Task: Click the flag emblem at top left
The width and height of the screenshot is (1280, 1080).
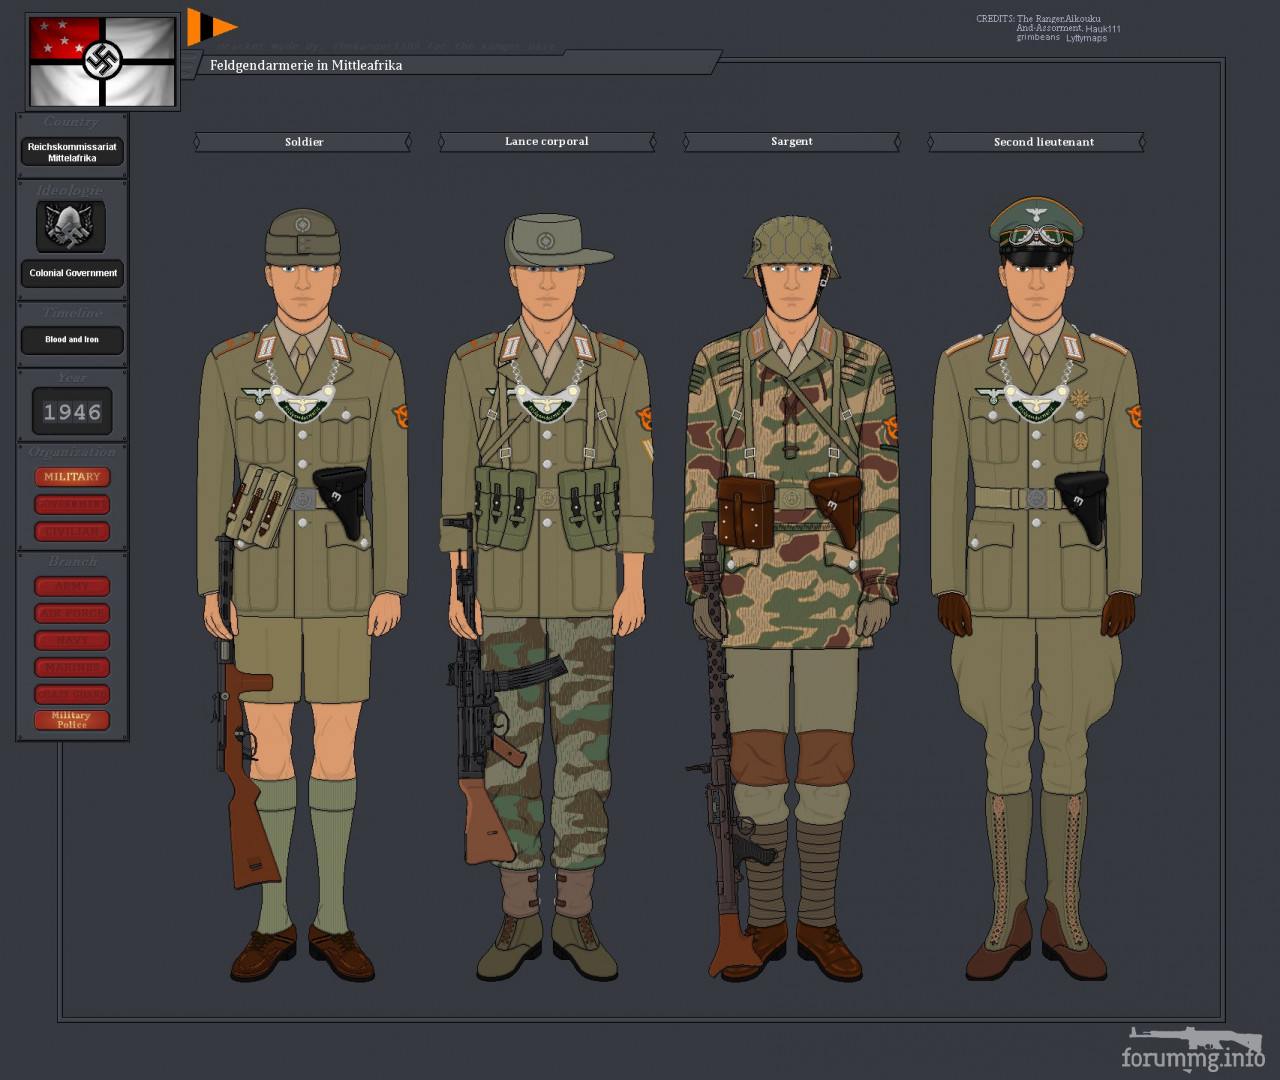Action: click(x=102, y=61)
